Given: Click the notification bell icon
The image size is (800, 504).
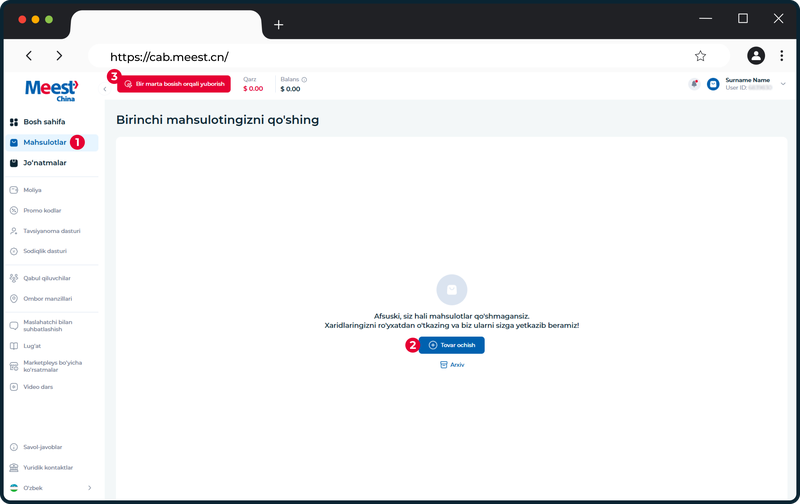Looking at the screenshot, I should coord(694,84).
